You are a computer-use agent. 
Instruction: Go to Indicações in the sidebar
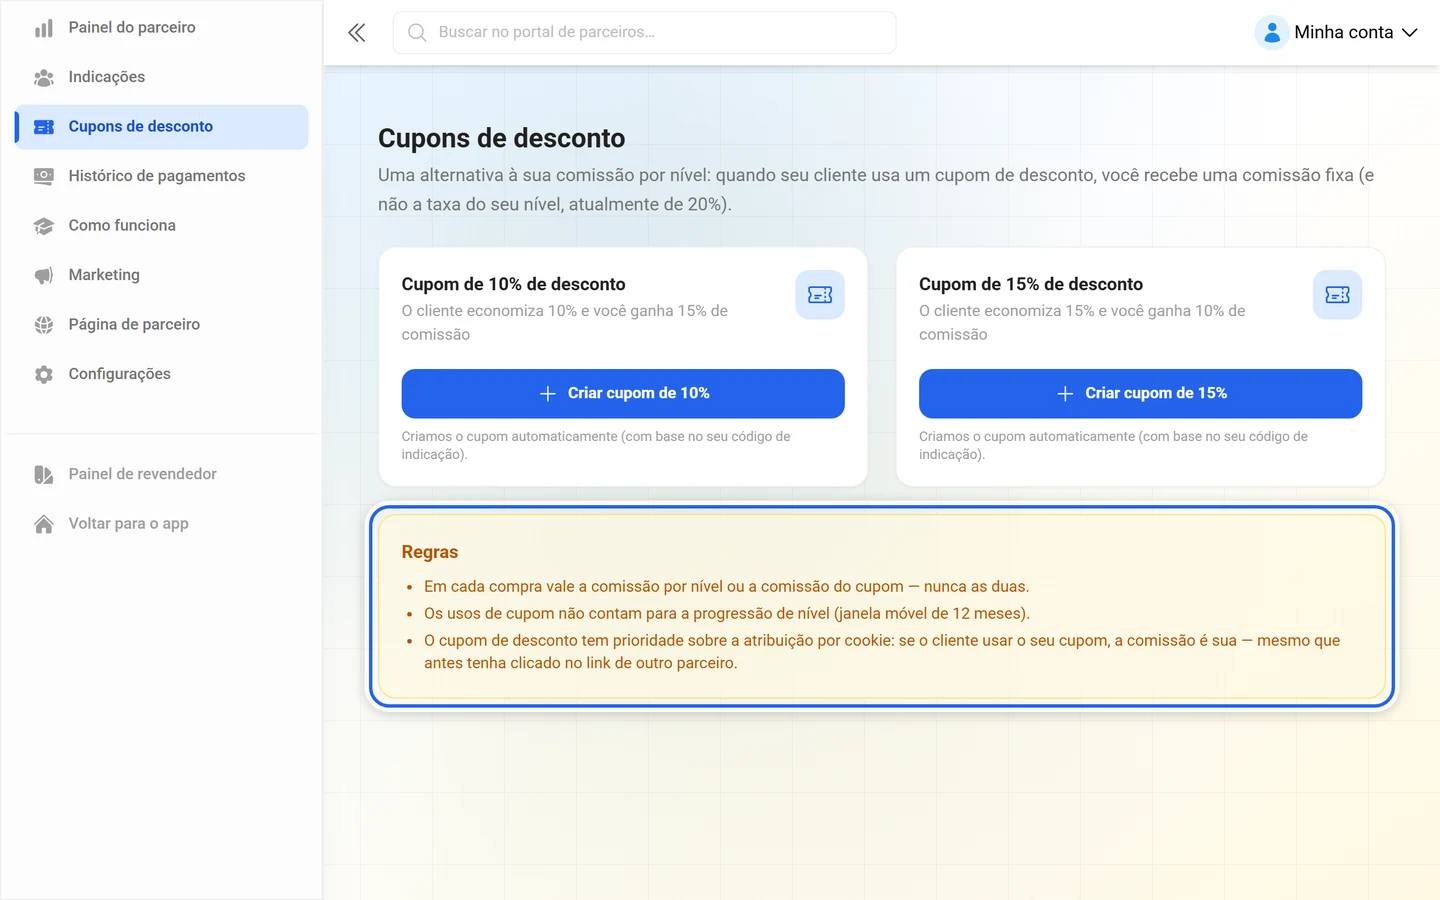tap(162, 77)
